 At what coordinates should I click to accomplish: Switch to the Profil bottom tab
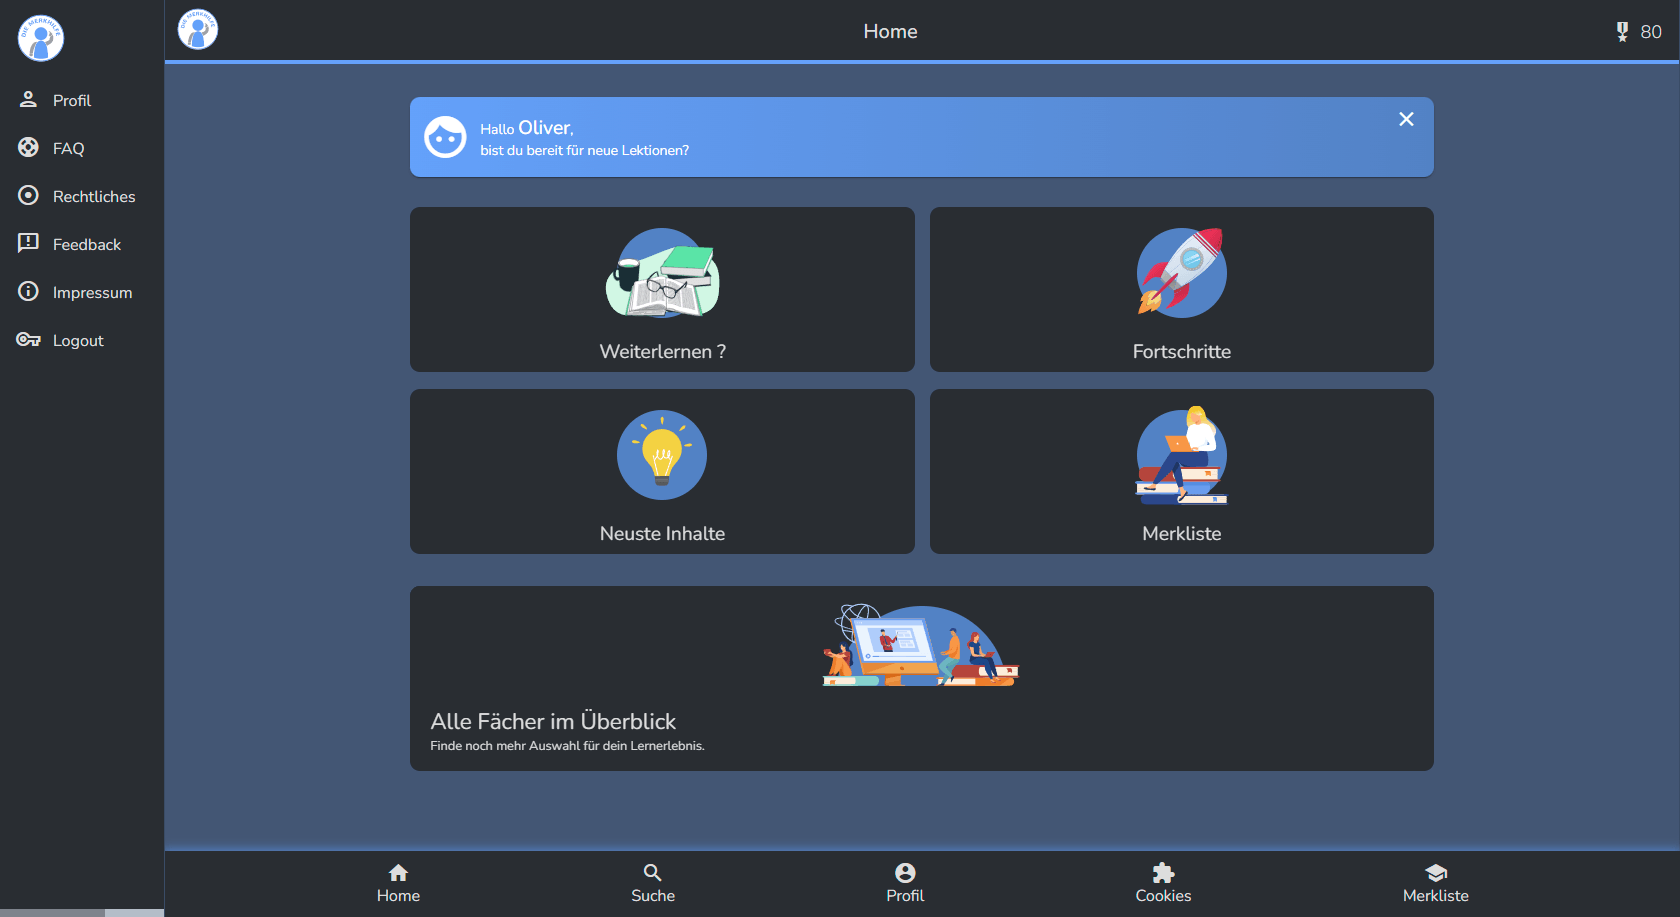coord(905,883)
